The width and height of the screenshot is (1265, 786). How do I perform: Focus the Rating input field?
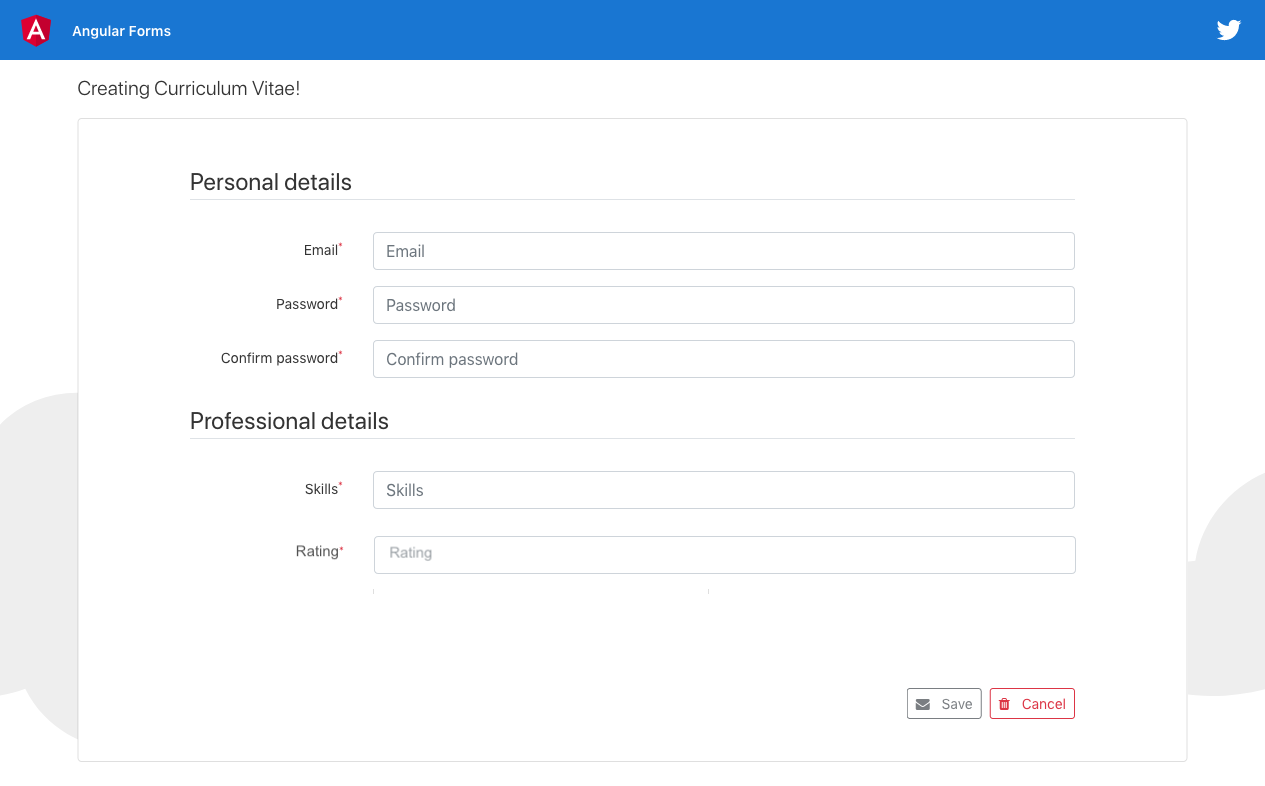(723, 554)
